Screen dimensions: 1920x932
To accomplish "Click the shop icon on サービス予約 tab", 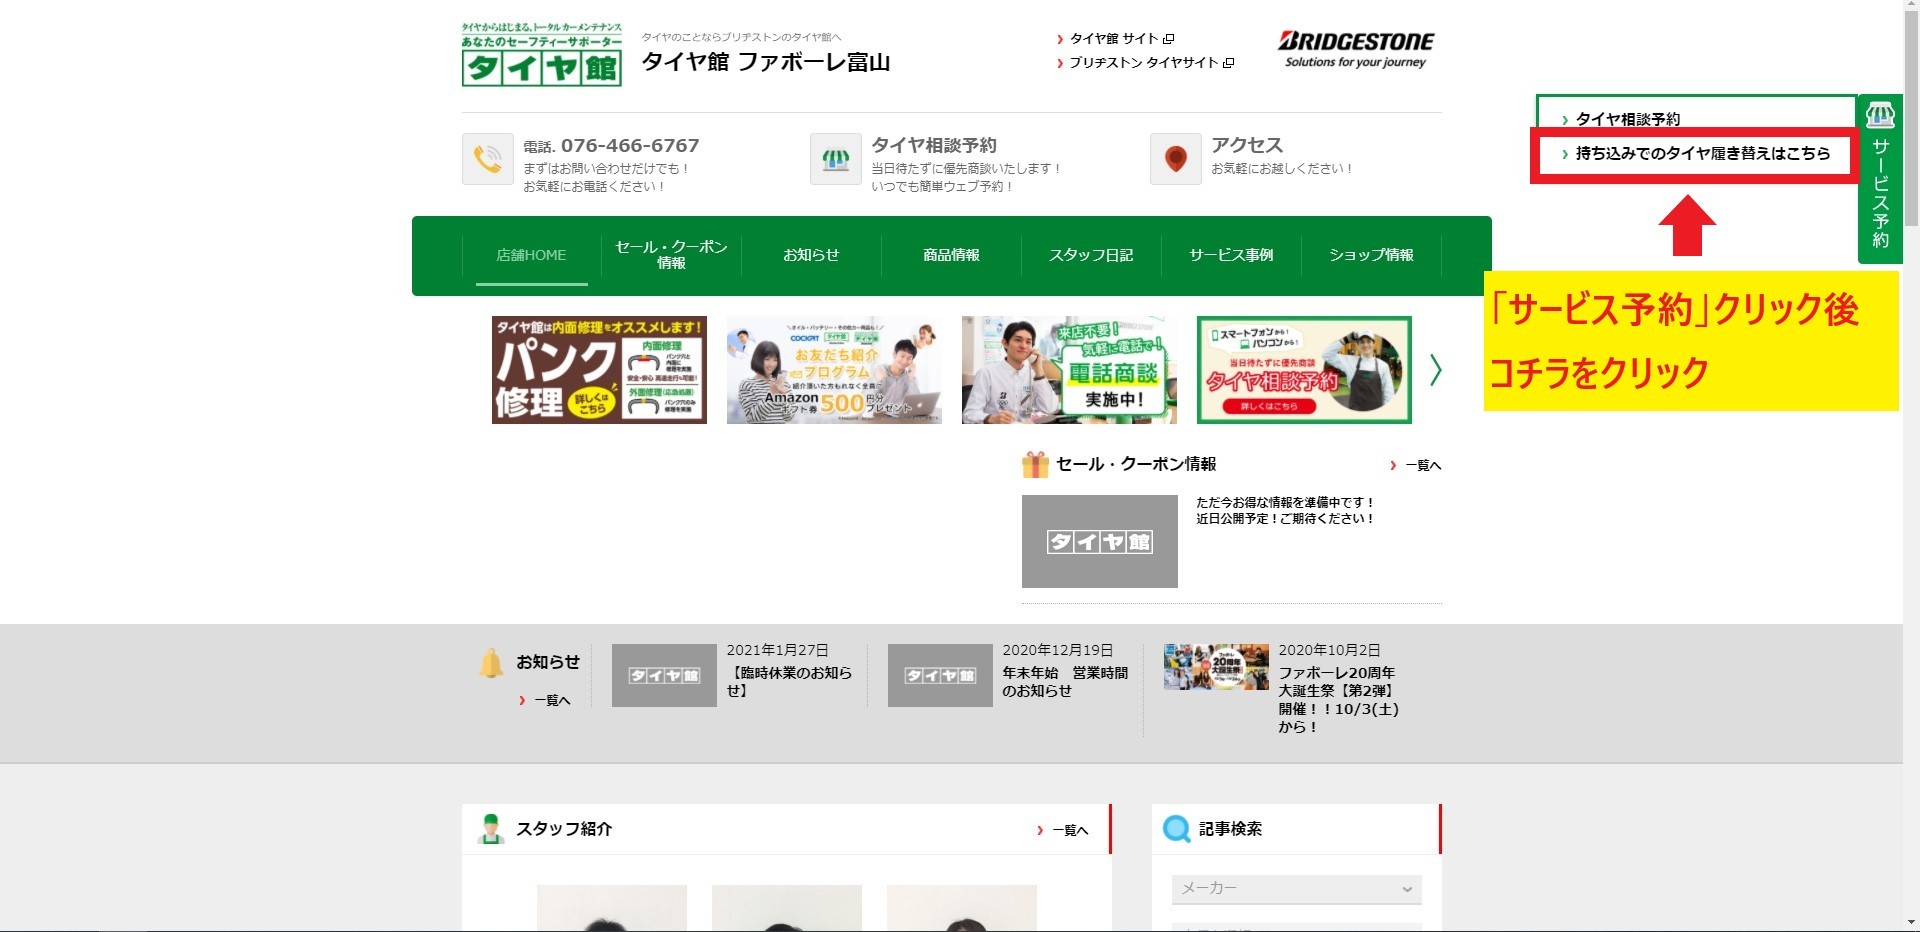I will [1880, 115].
